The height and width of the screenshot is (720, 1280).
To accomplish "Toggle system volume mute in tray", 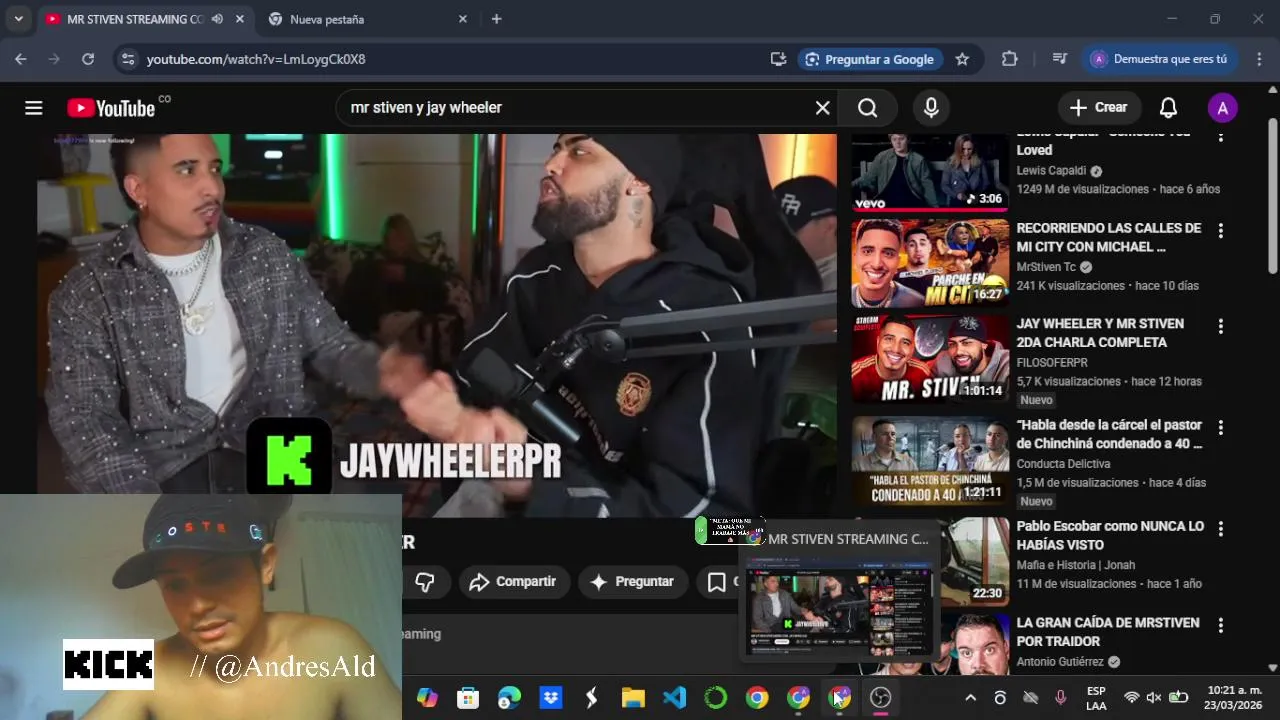I will click(x=1154, y=698).
